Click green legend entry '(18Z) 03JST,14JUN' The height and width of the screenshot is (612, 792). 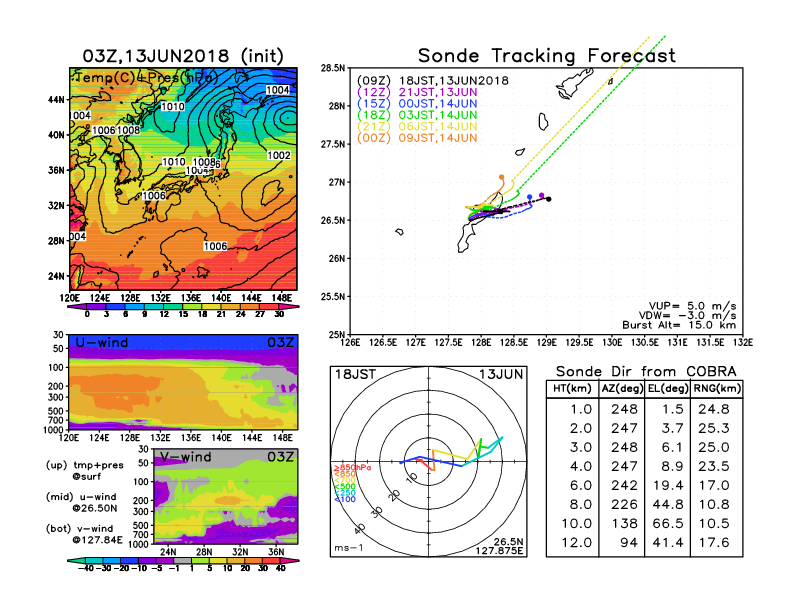coord(417,115)
